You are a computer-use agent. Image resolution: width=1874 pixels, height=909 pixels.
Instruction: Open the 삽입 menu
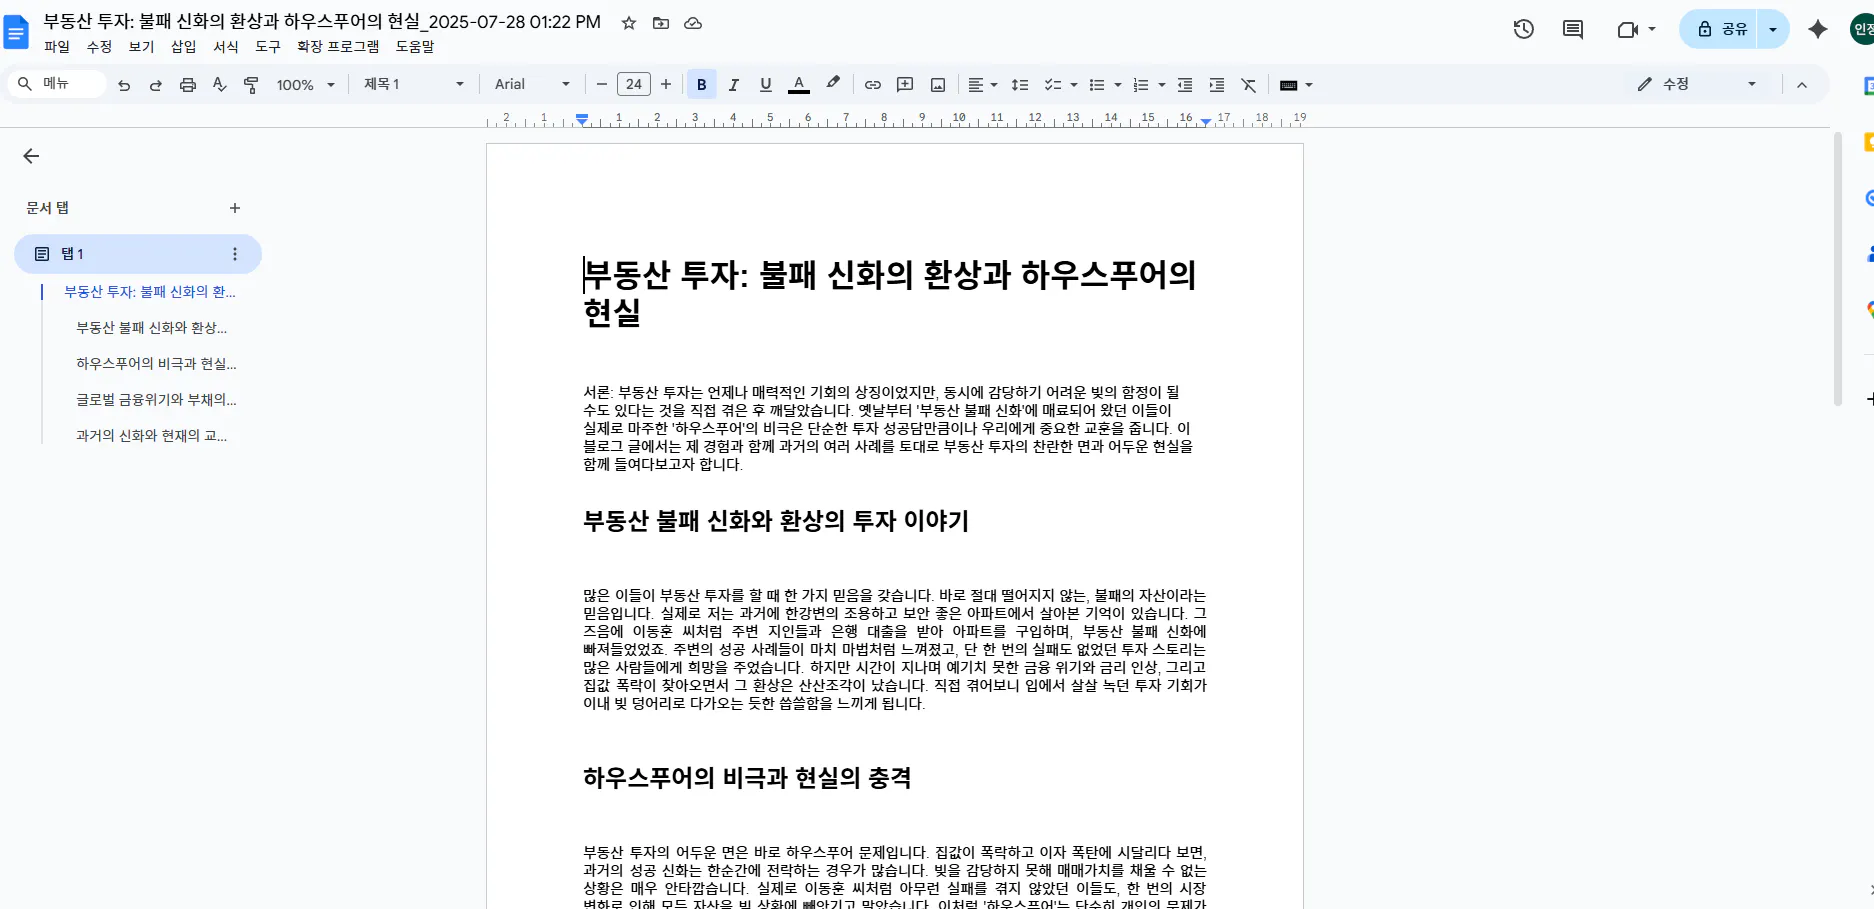point(183,46)
